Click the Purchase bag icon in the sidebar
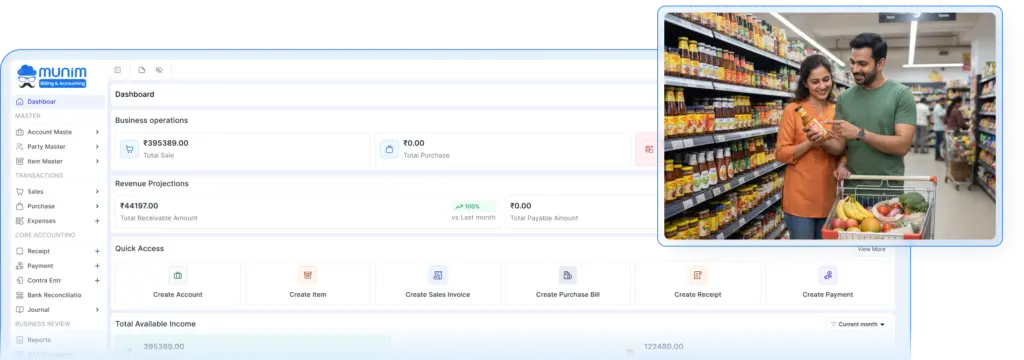Viewport: 1024px width, 360px height. (x=20, y=206)
